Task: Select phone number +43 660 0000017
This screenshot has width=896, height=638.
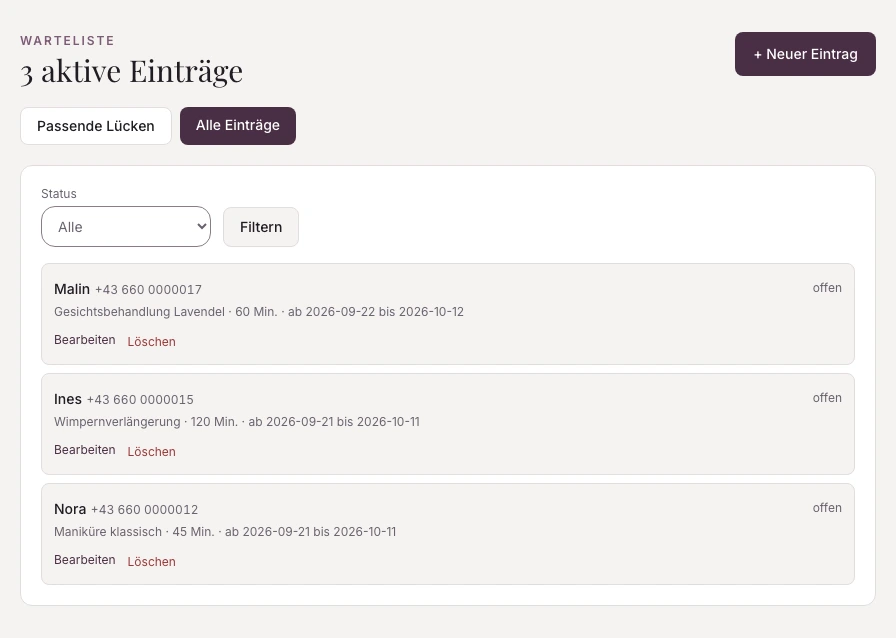Action: pyautogui.click(x=149, y=290)
